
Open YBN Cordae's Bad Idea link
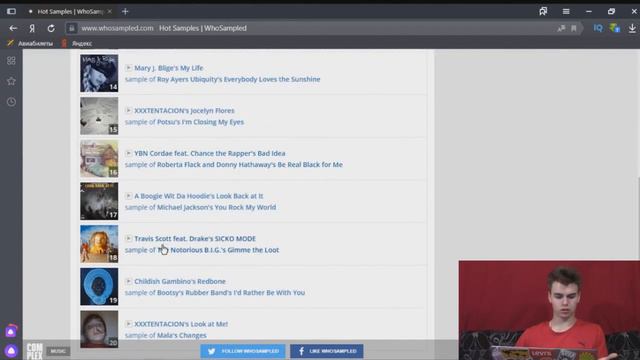point(210,153)
